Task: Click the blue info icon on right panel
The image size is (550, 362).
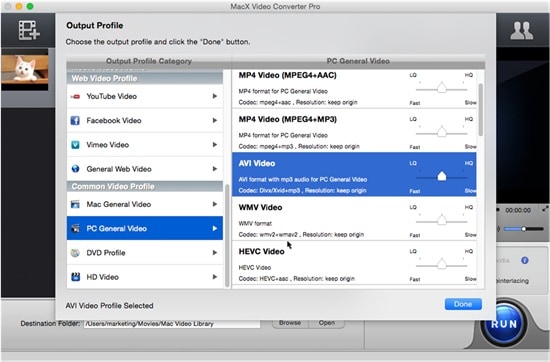Action: coord(525,260)
